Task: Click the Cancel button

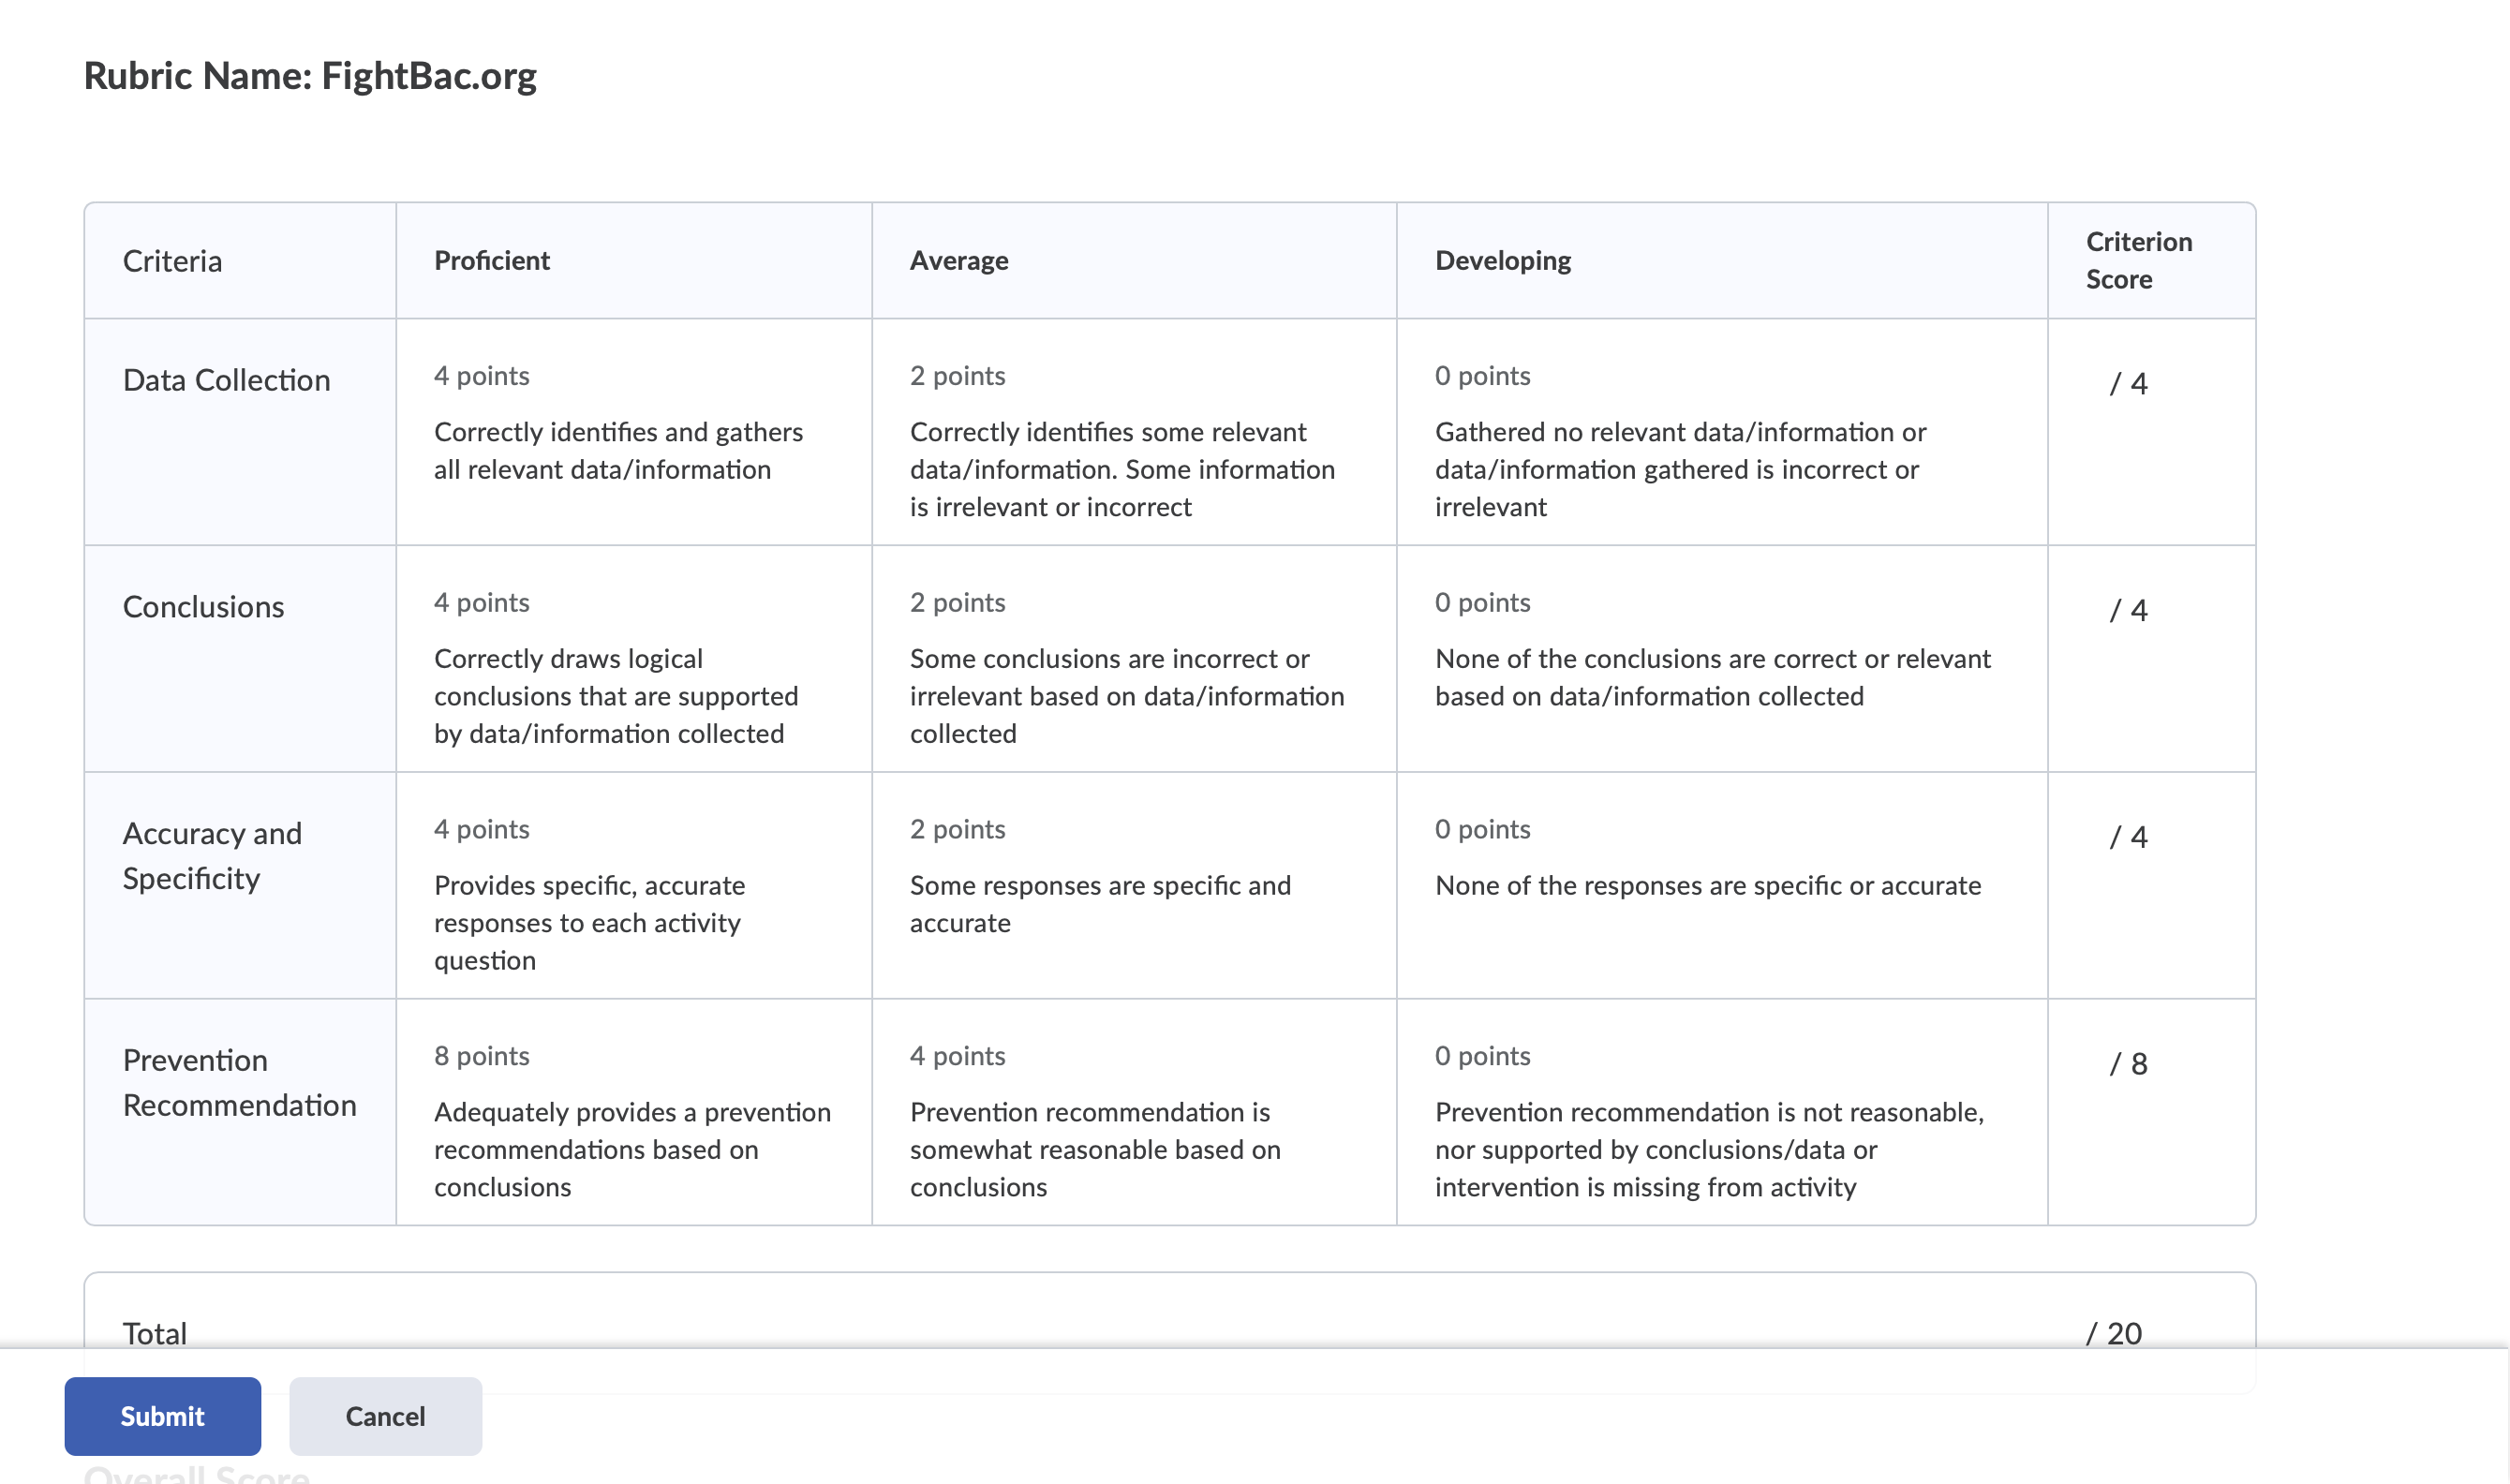Action: pos(385,1416)
